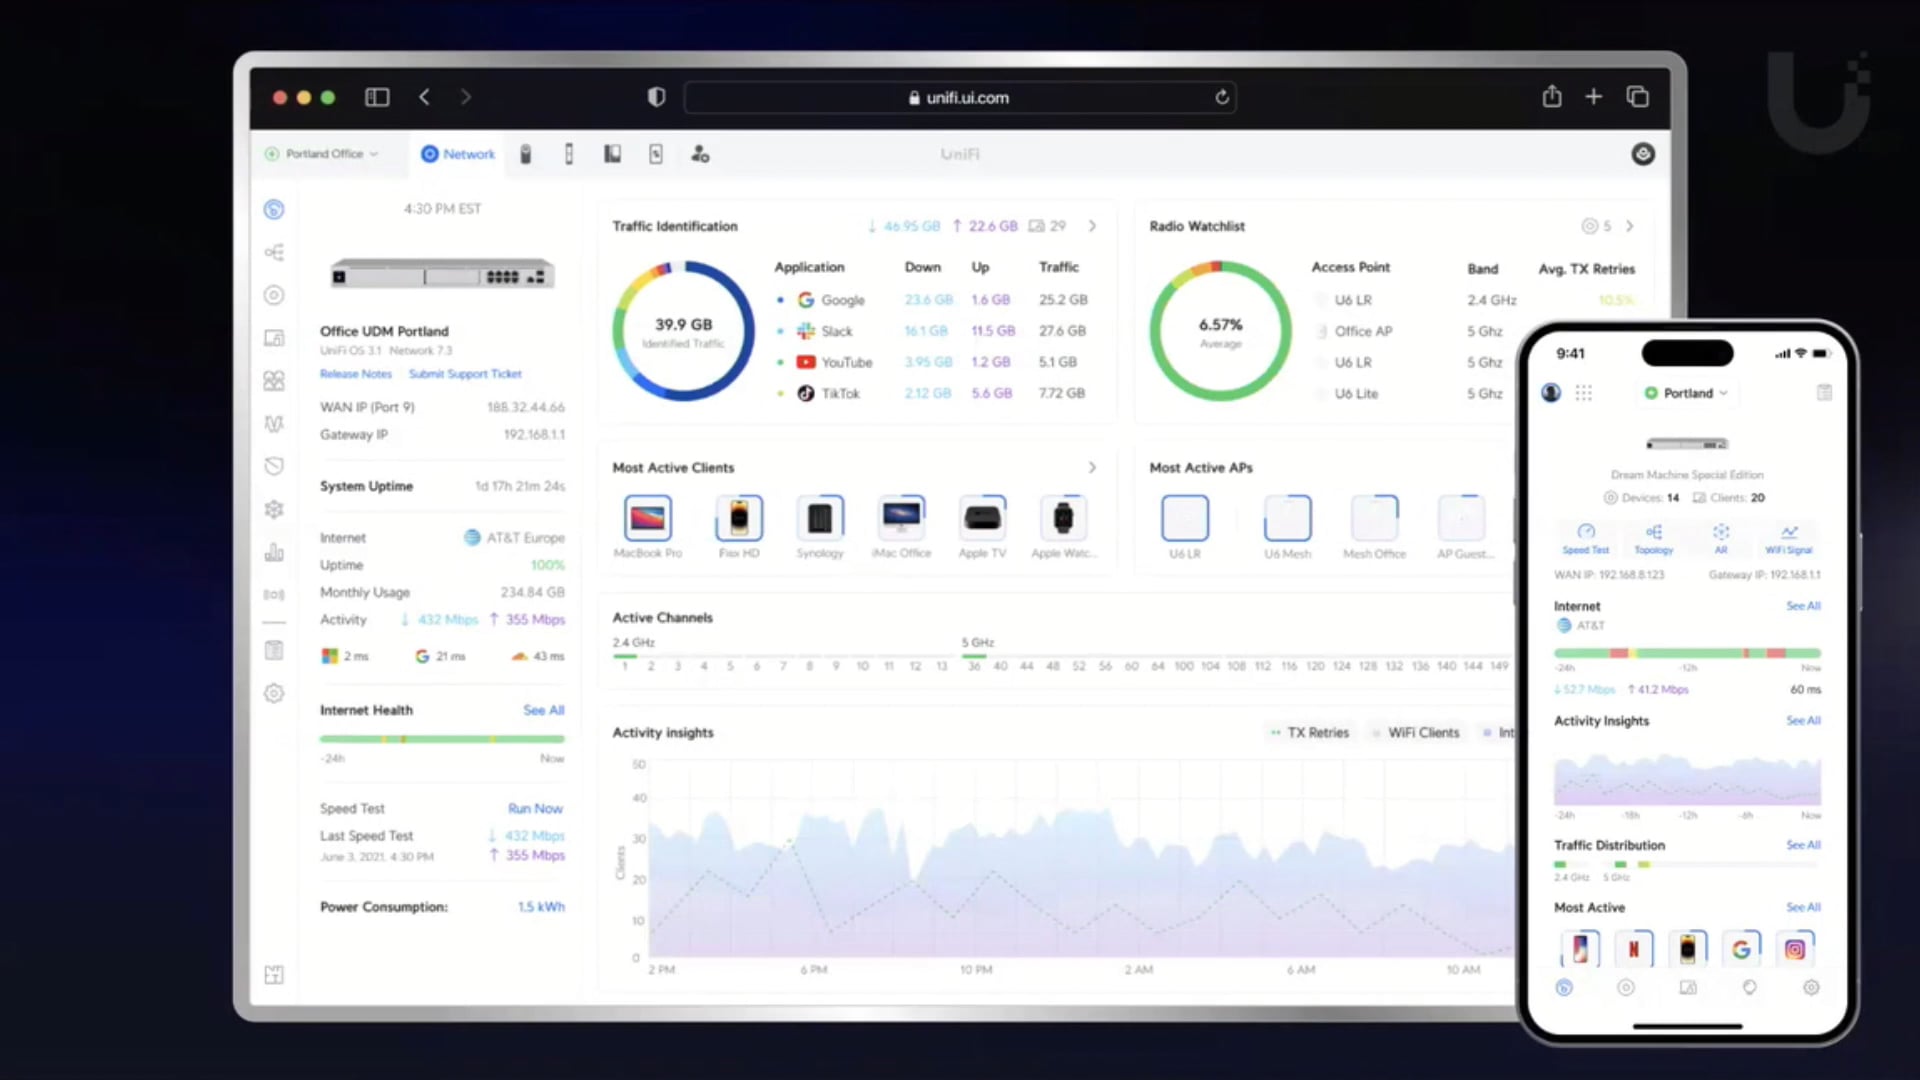
Task: Open the user management app icon
Action: (700, 154)
